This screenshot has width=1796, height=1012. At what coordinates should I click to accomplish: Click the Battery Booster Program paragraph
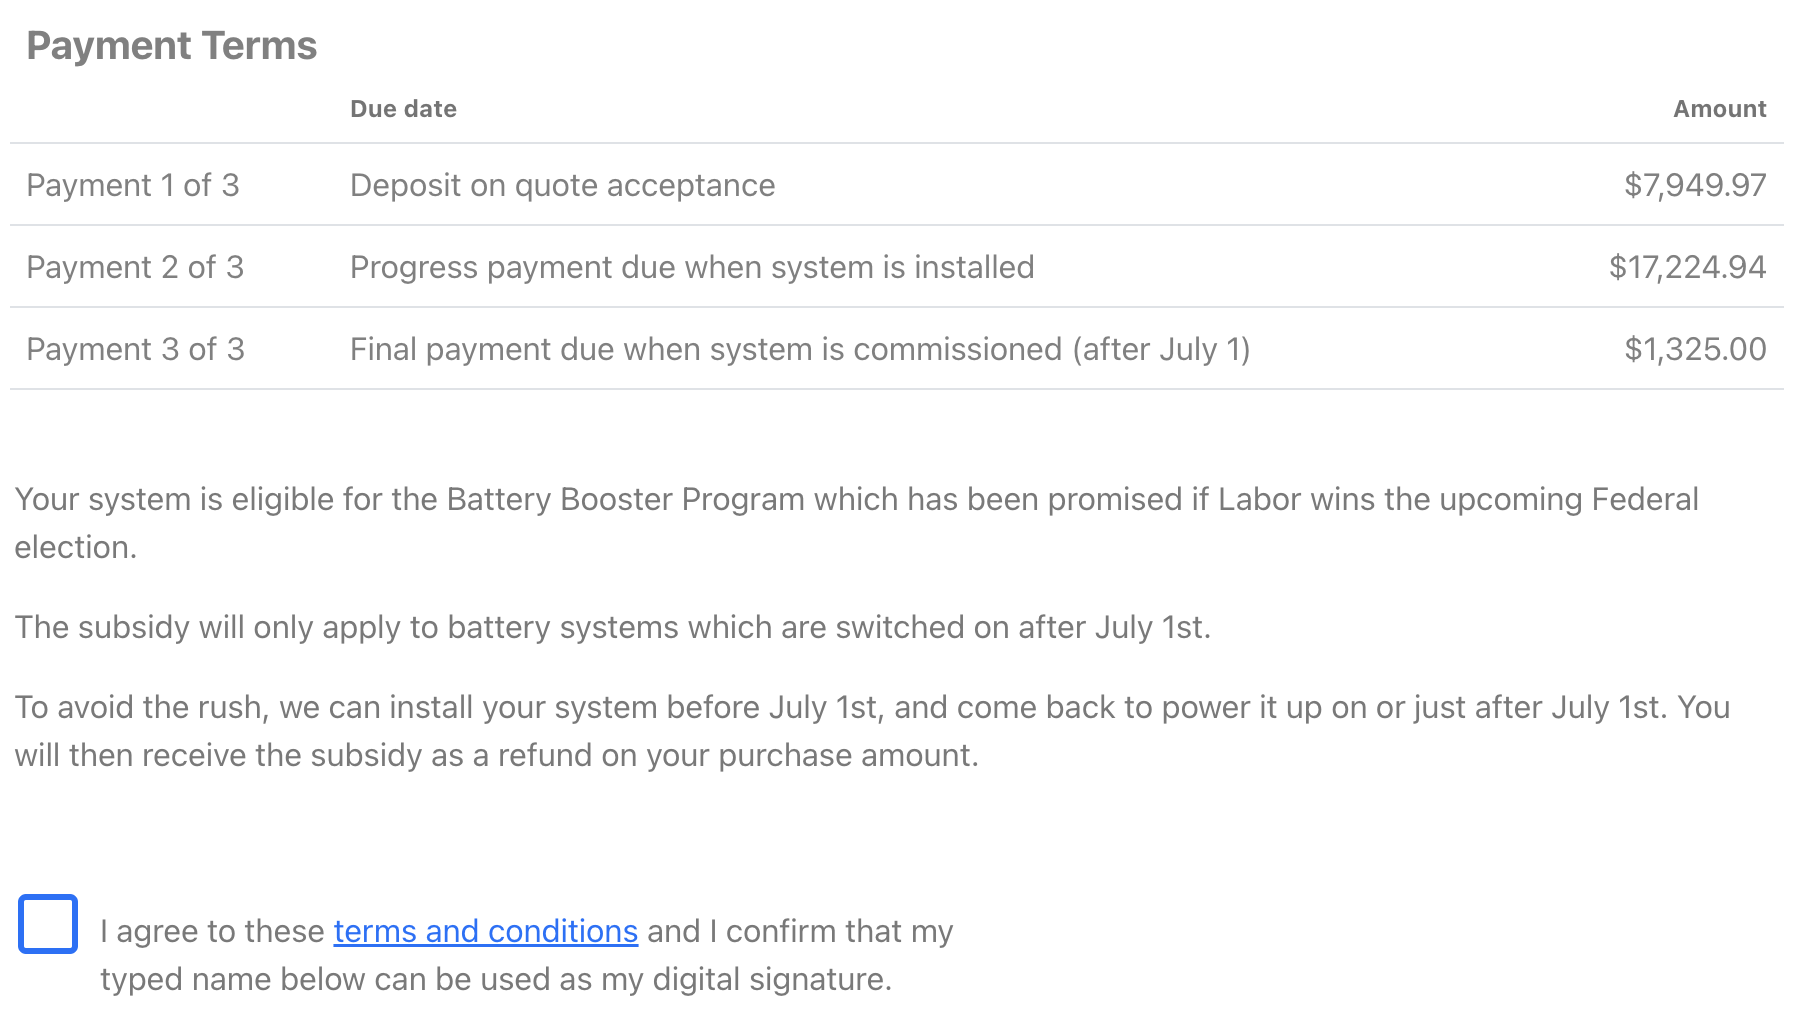[x=856, y=499]
